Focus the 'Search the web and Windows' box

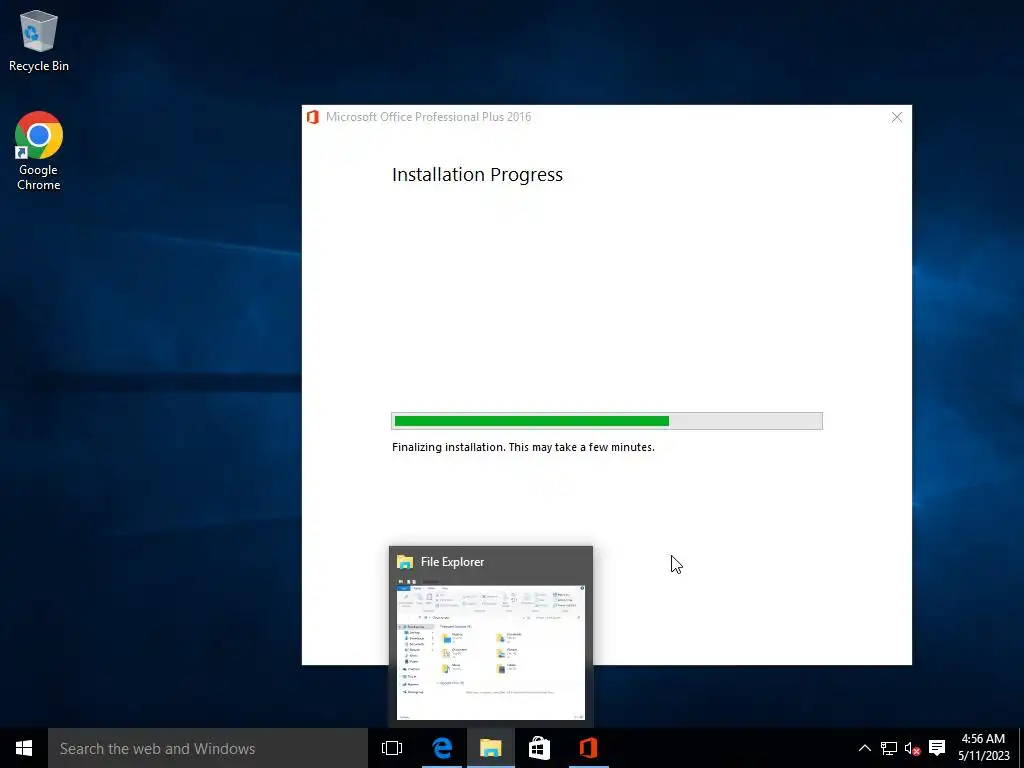click(x=208, y=748)
